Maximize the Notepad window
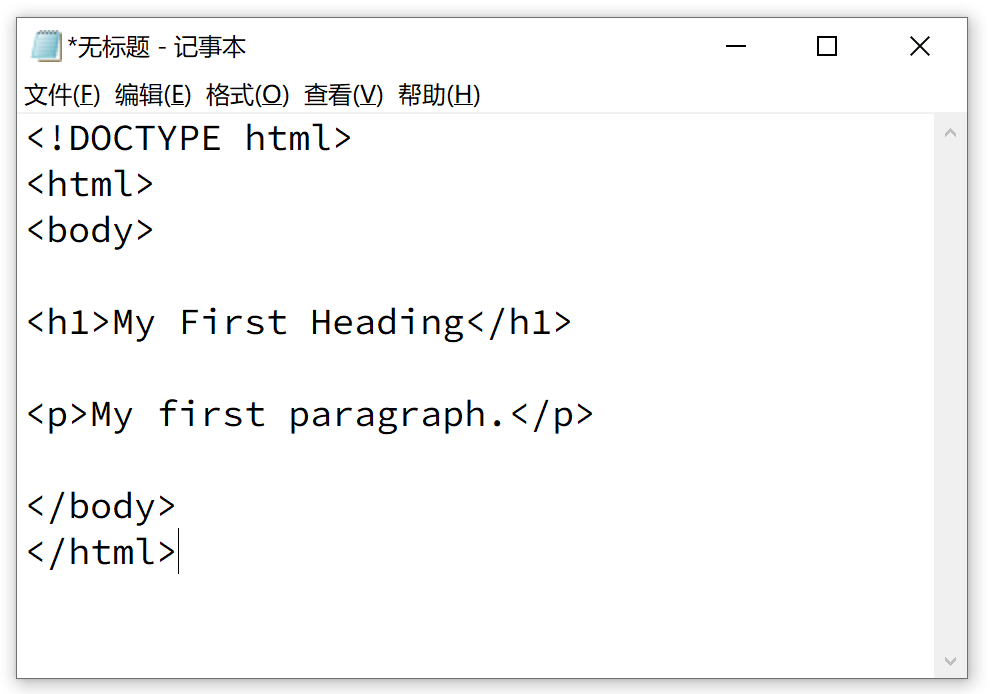This screenshot has height=694, width=990. (x=827, y=46)
